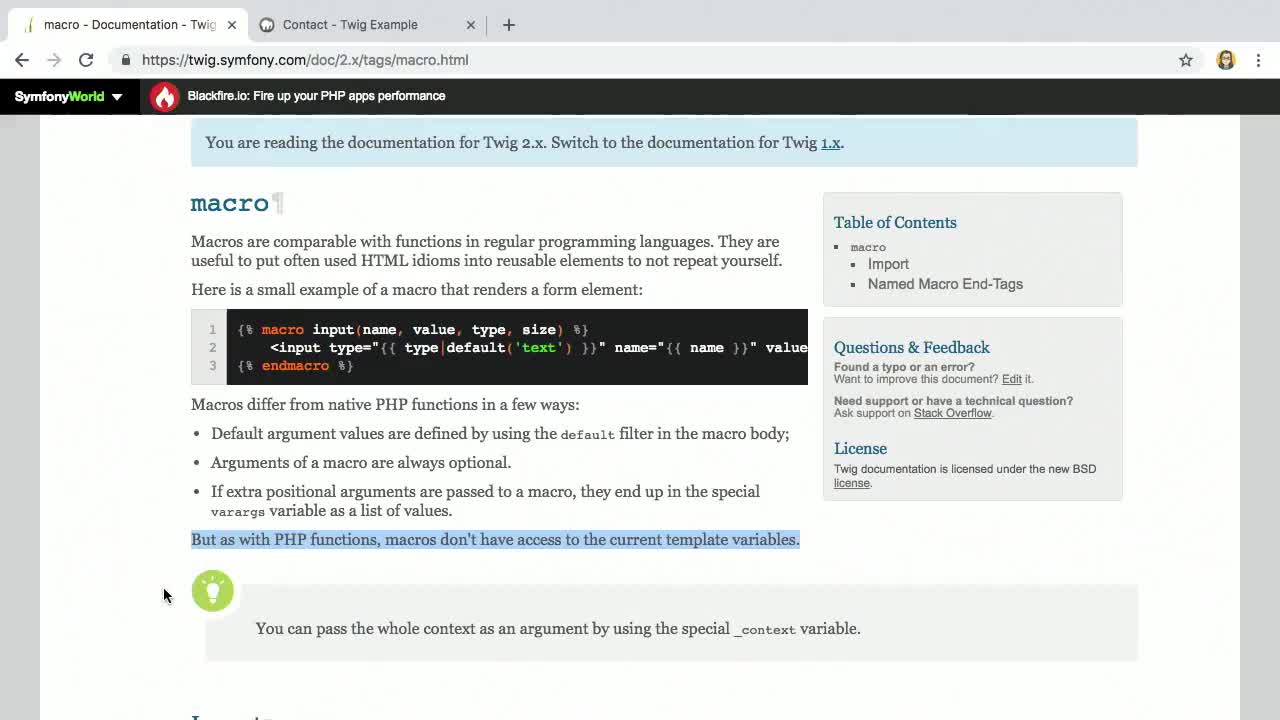Click the pilcrow anchor next to macro heading

[x=278, y=203]
